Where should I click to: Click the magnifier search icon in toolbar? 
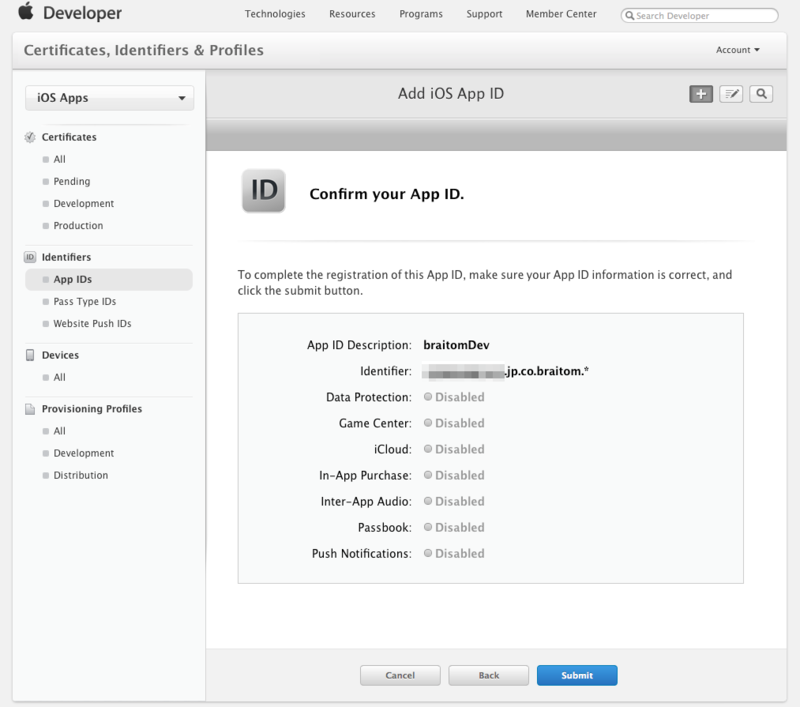point(761,94)
